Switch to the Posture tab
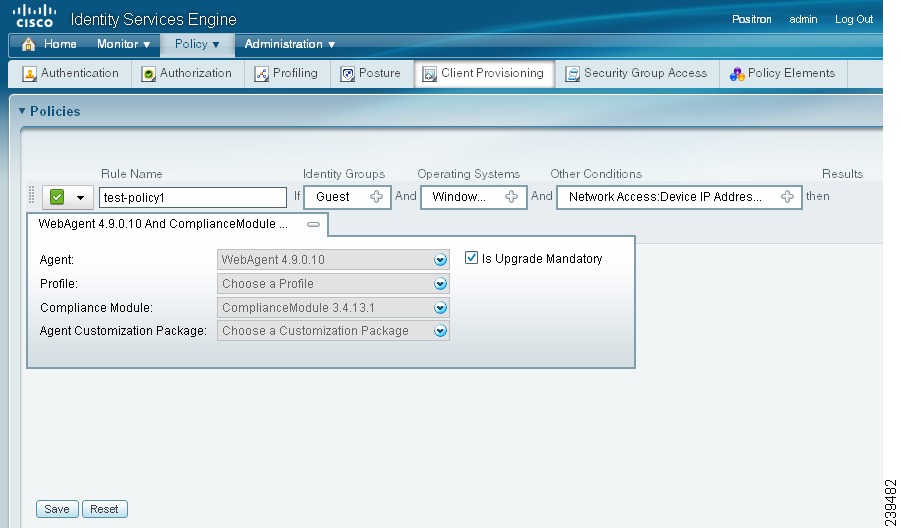This screenshot has height=528, width=901. tap(371, 74)
